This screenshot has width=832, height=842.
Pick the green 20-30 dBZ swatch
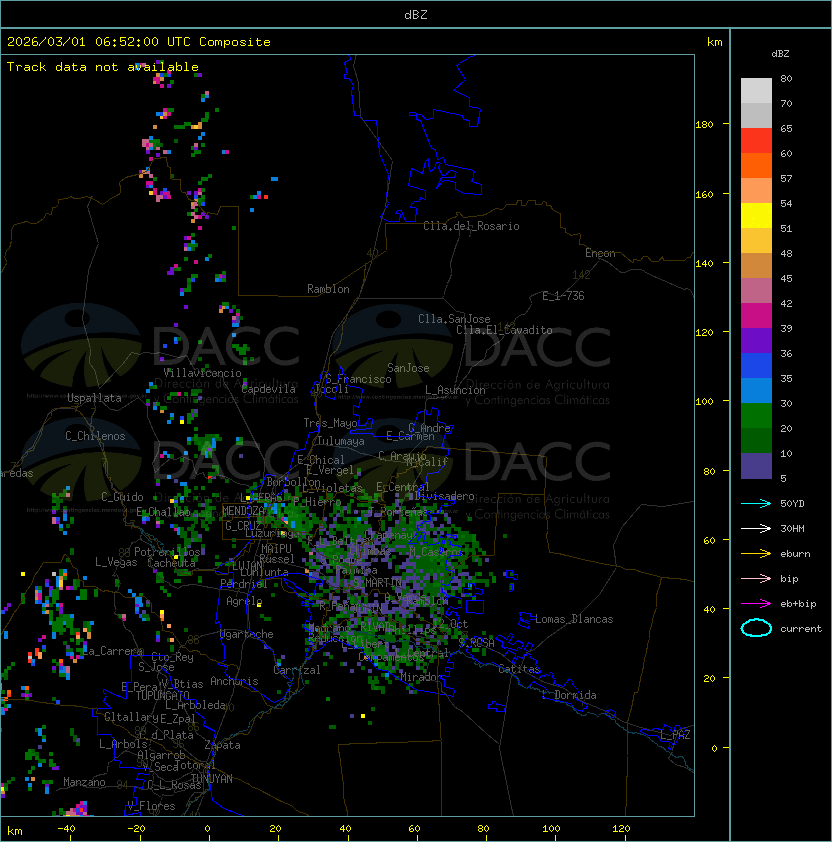pos(756,416)
